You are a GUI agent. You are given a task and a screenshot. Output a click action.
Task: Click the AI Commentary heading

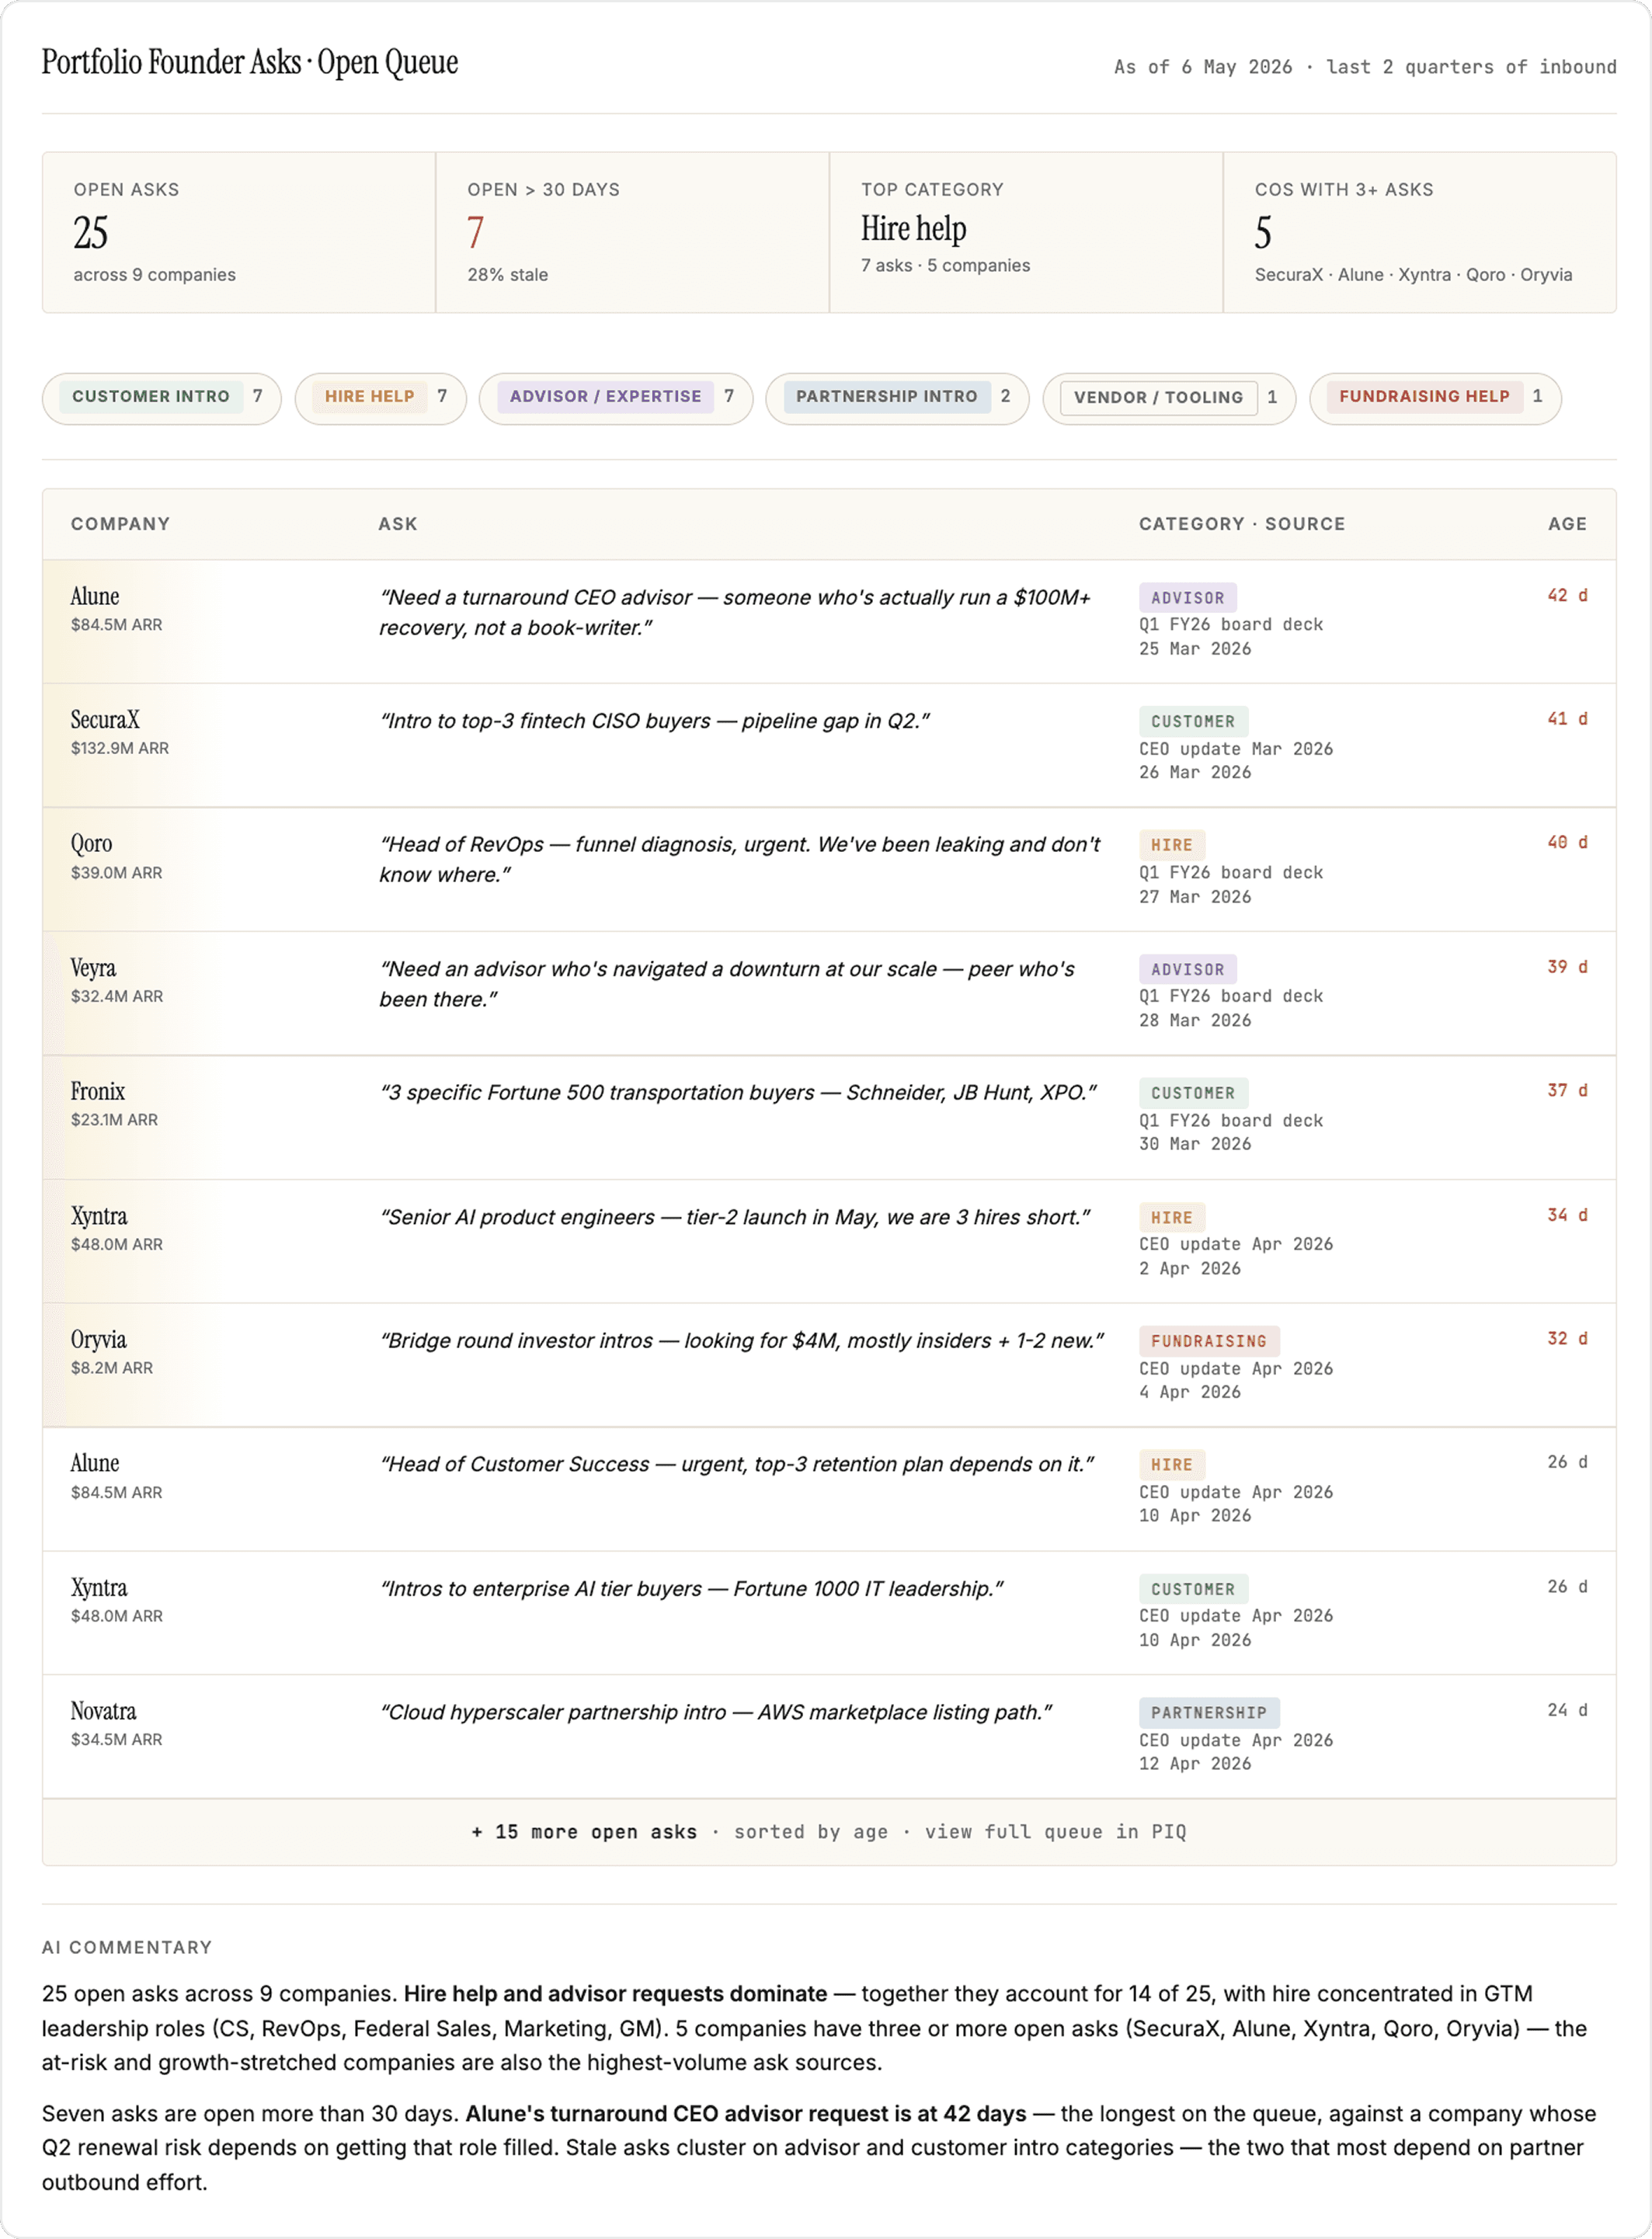(x=127, y=1948)
